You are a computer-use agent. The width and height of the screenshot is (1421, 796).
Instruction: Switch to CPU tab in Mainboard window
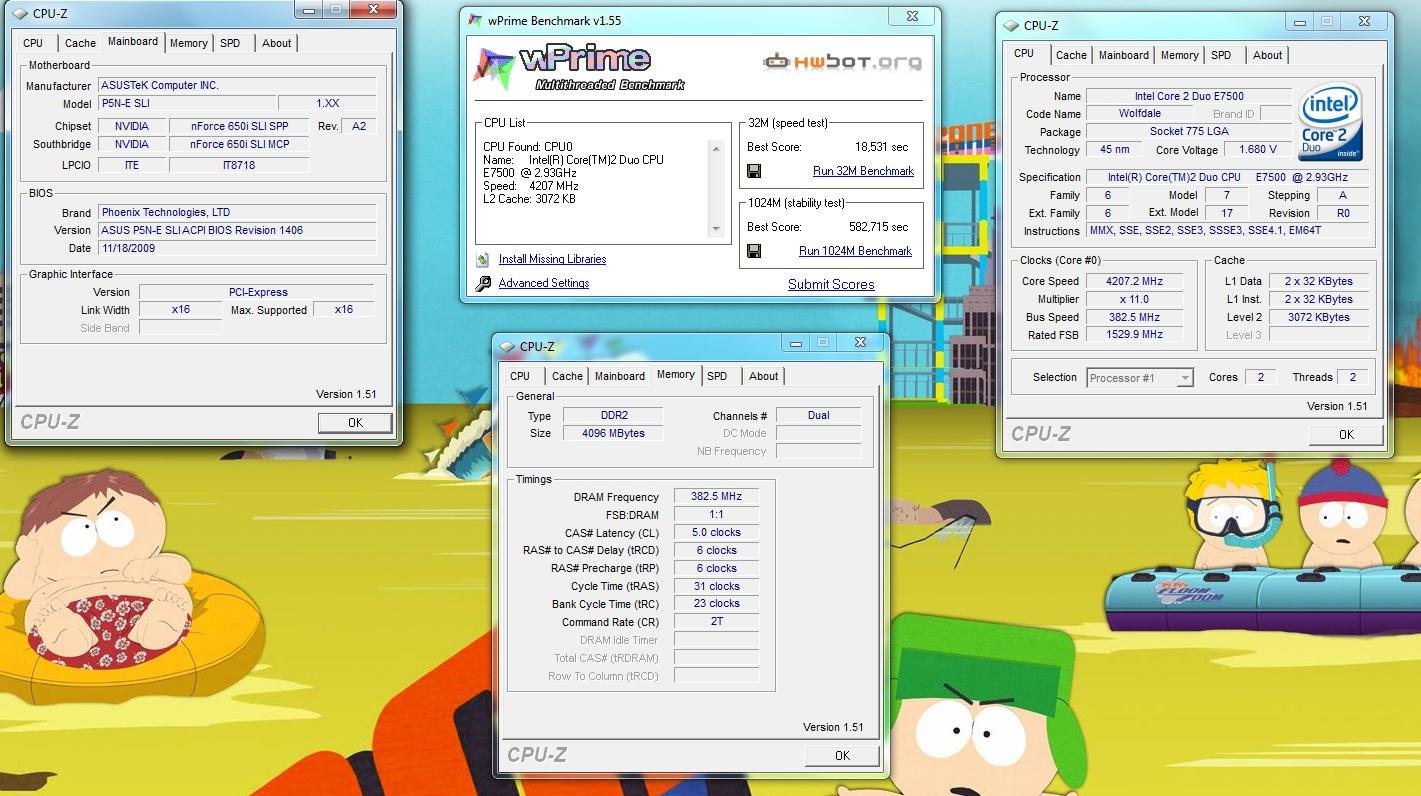33,43
